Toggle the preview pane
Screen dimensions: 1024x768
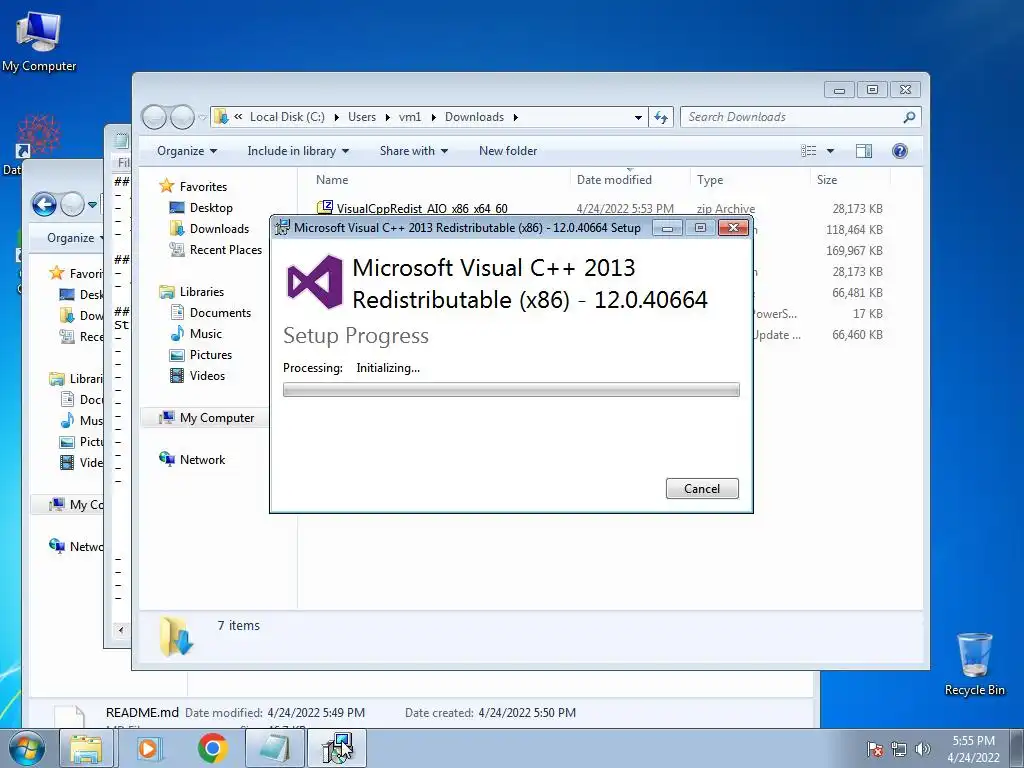pos(864,151)
